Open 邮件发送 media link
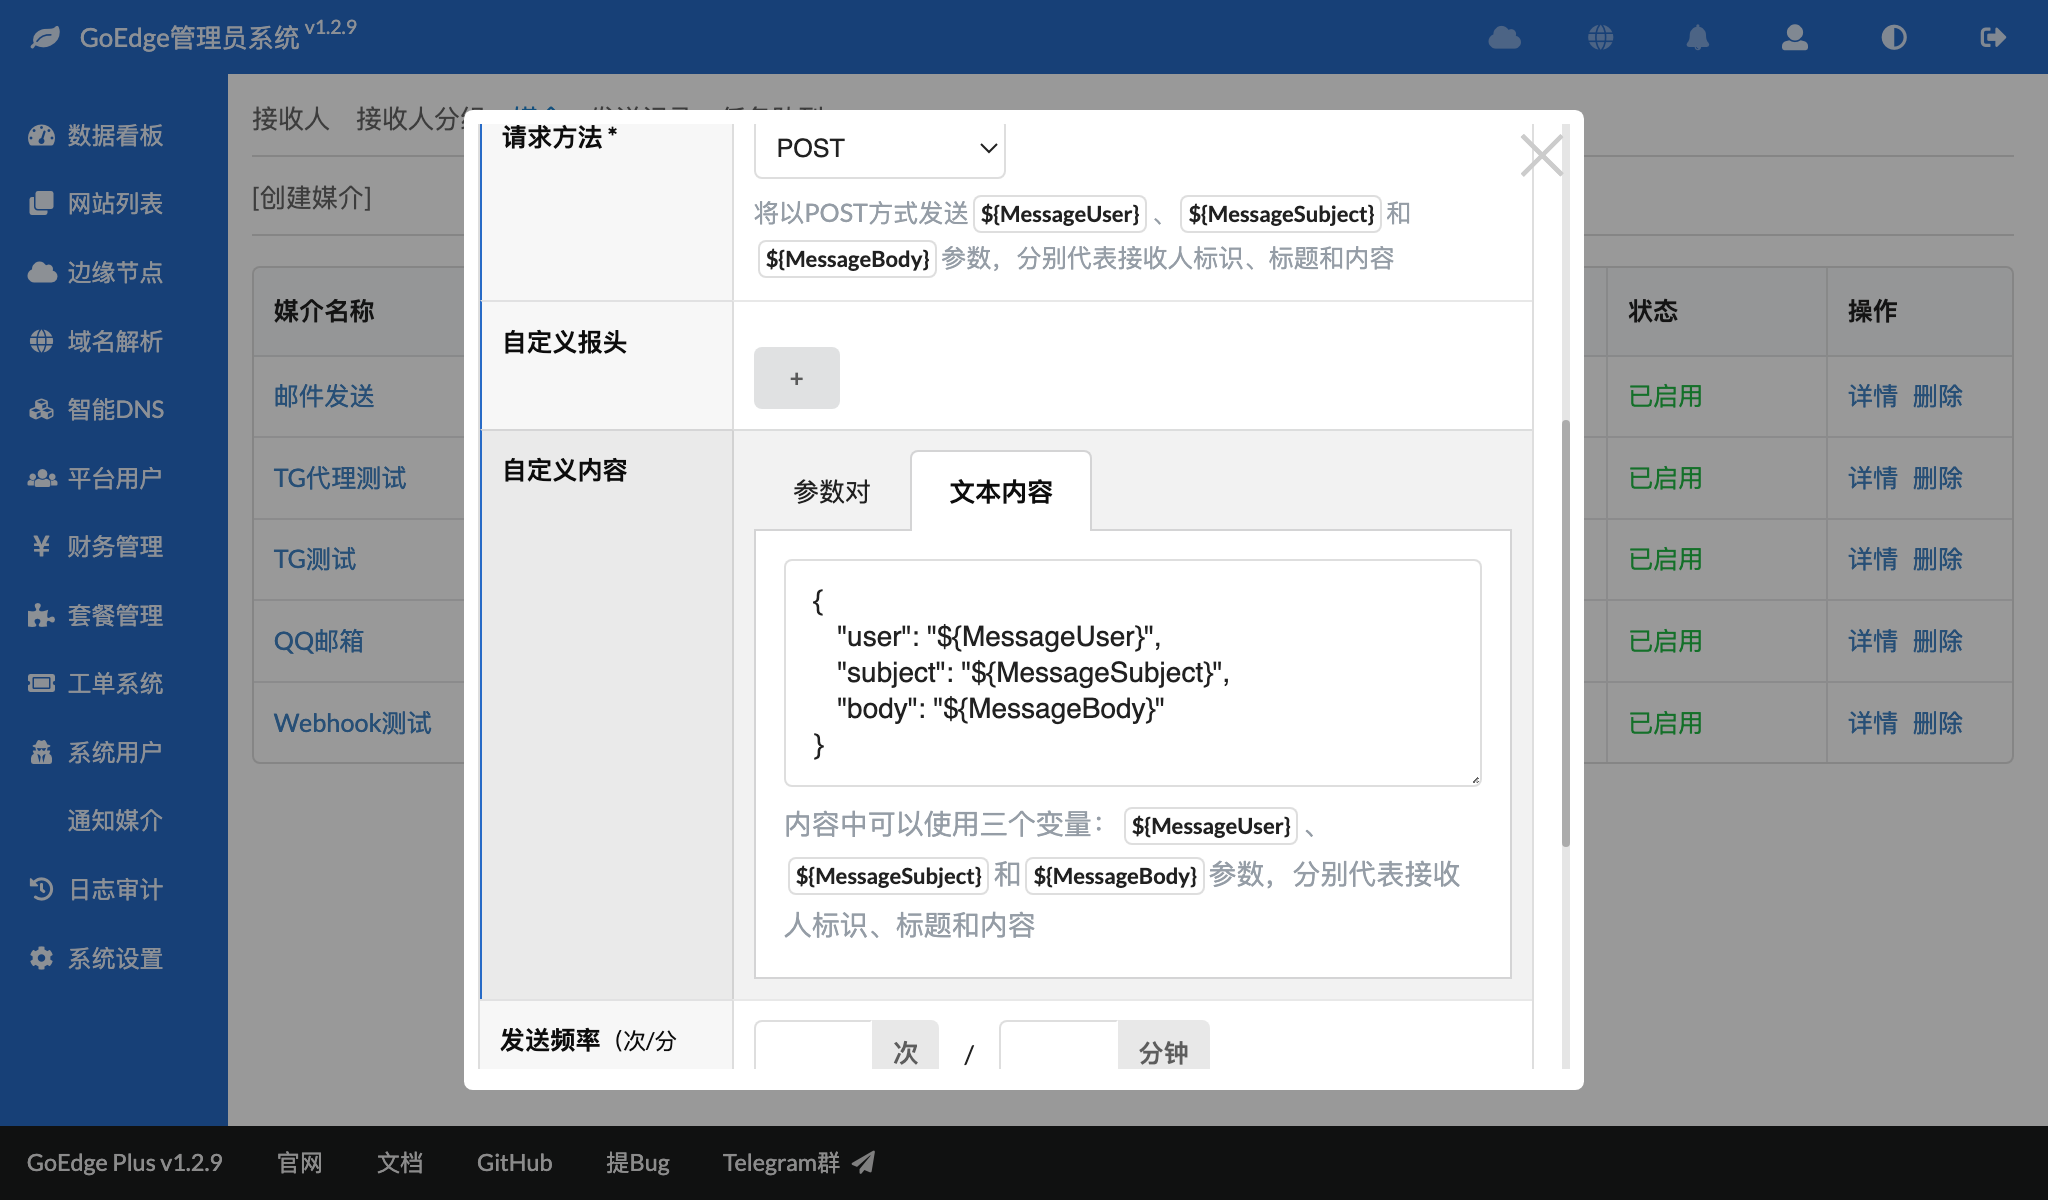 point(324,397)
